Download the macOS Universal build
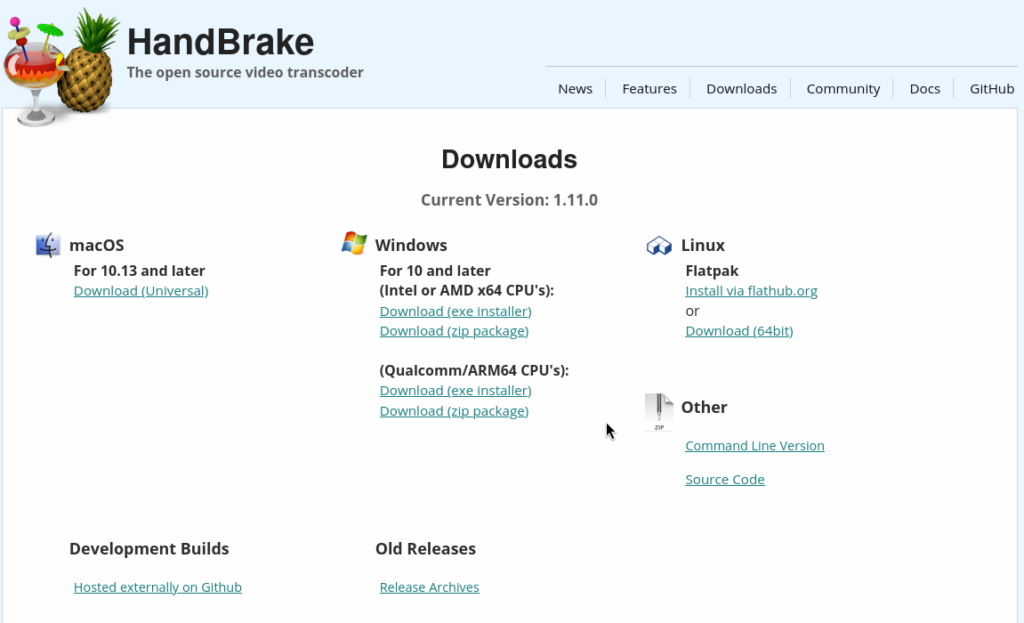Viewport: 1024px width, 623px height. point(140,290)
